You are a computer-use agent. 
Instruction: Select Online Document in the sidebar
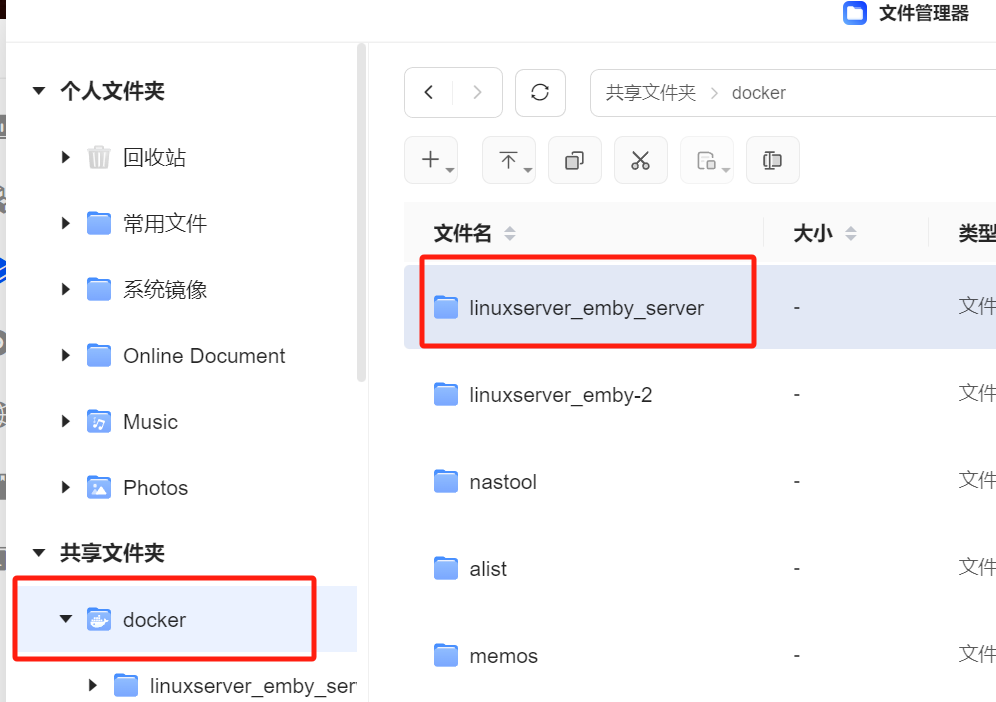pyautogui.click(x=204, y=356)
